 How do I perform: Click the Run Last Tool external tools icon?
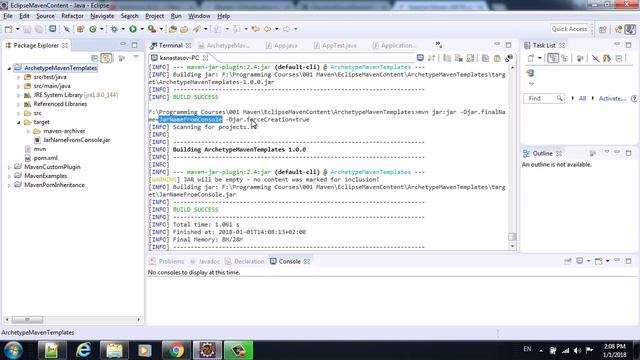coord(152,29)
